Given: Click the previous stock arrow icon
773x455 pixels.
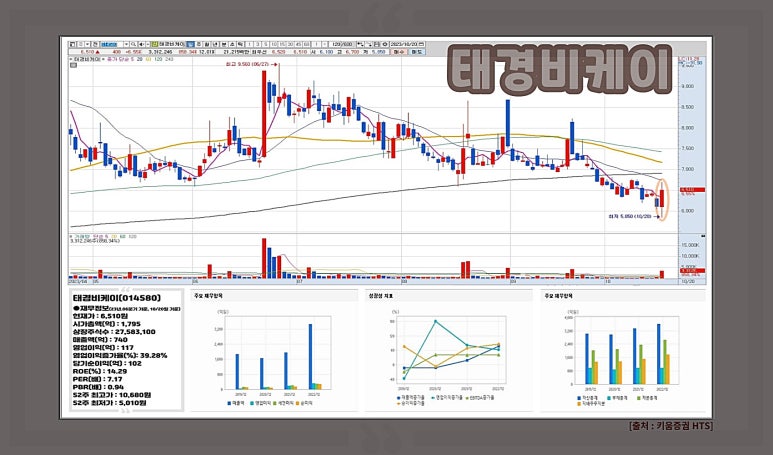Looking at the screenshot, I should tap(141, 44).
